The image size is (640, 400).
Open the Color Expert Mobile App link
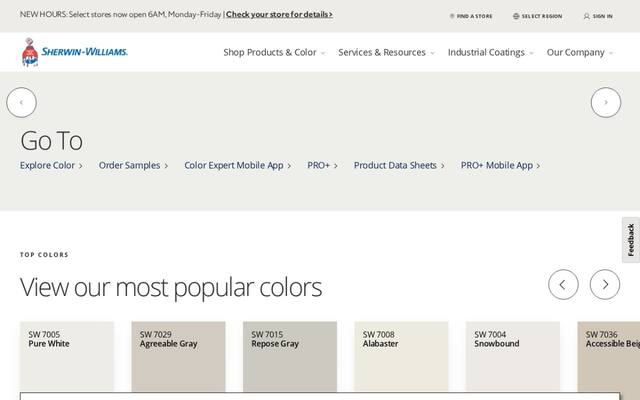coord(238,165)
